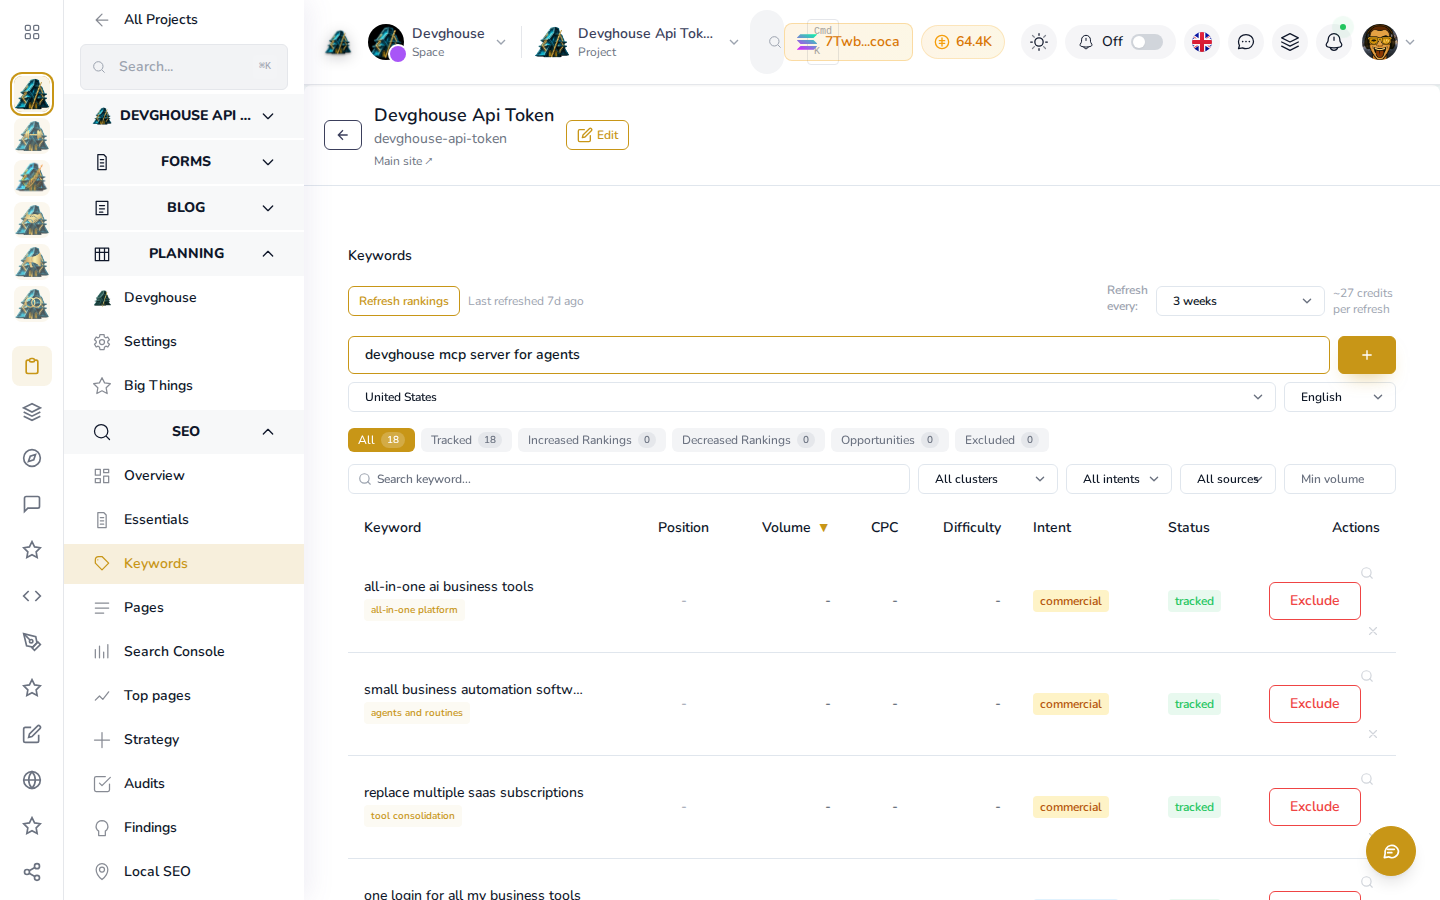The height and width of the screenshot is (900, 1440).
Task: Open the All clusters filter dropdown
Action: click(988, 479)
